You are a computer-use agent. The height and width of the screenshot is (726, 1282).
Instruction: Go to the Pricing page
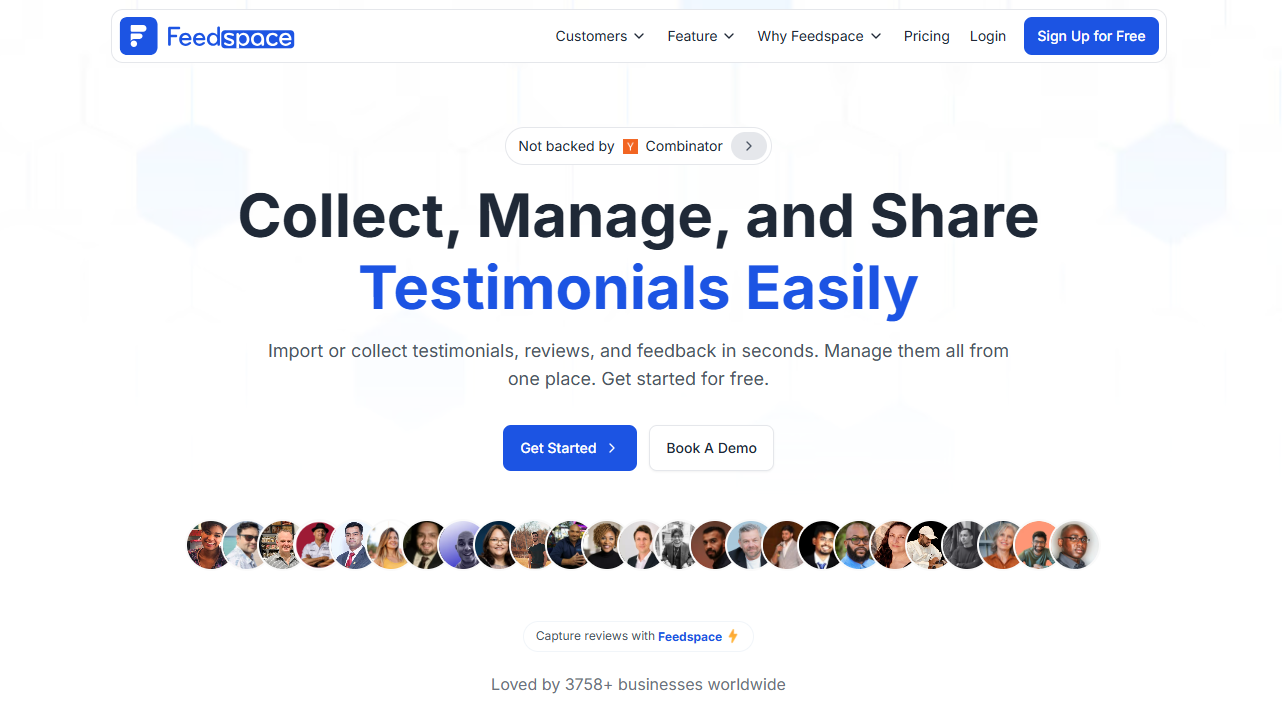click(x=926, y=36)
